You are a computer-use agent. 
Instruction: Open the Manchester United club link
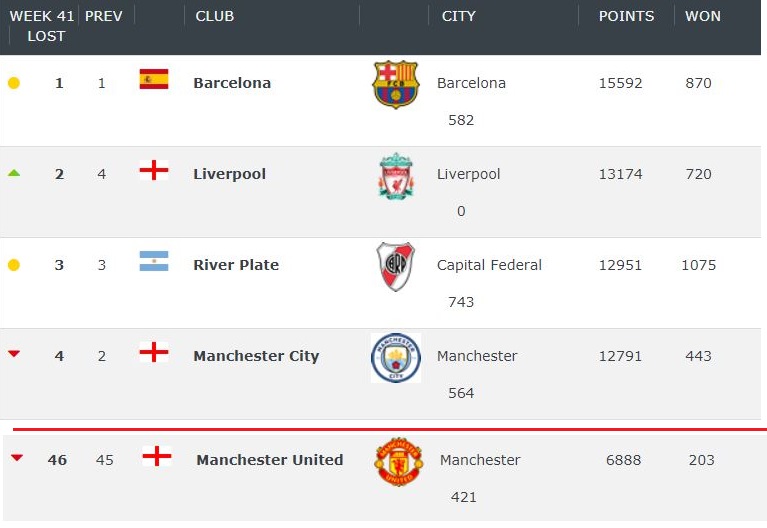click(x=269, y=460)
